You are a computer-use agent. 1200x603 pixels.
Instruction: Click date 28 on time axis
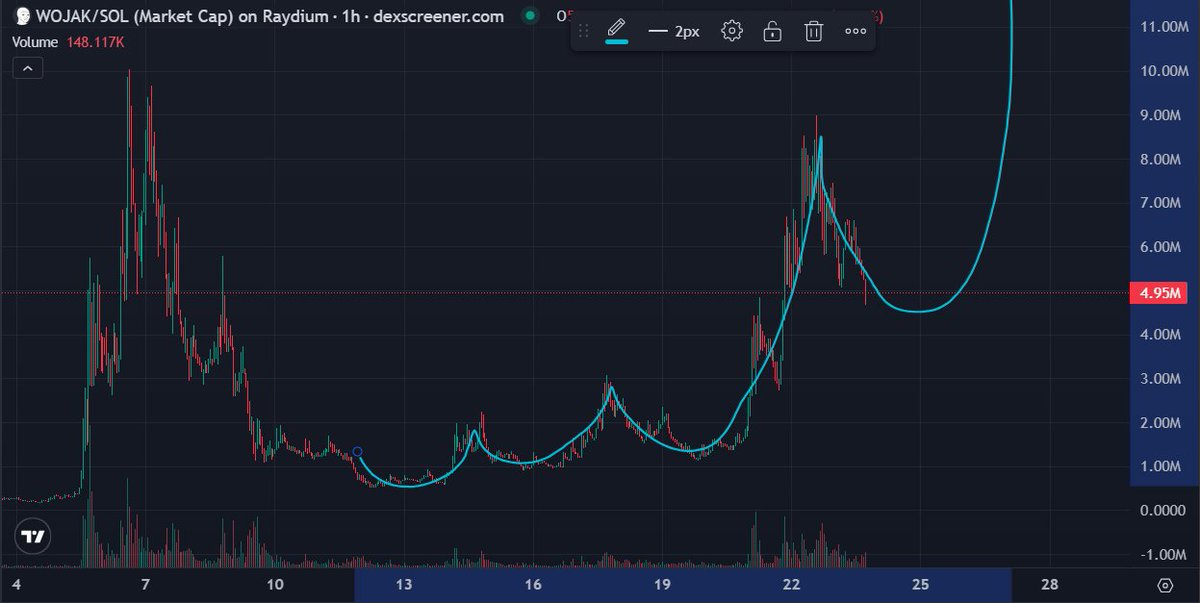pos(1050,585)
